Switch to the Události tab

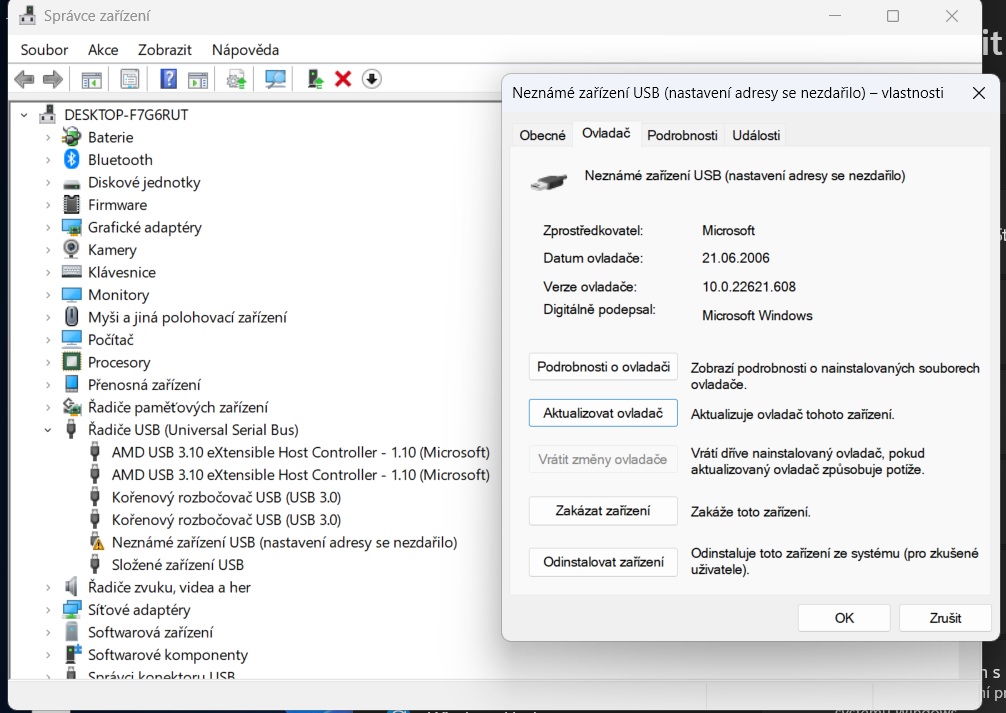pyautogui.click(x=756, y=135)
